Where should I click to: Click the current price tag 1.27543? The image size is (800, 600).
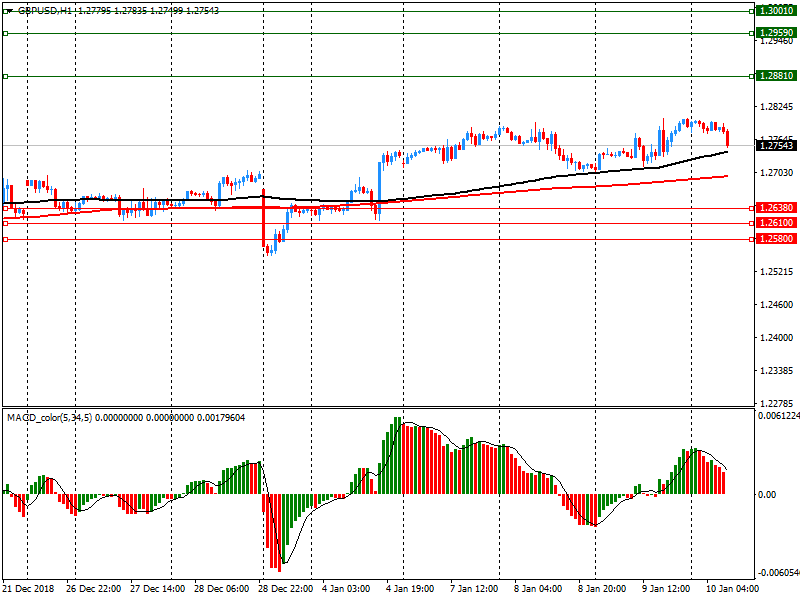point(776,146)
